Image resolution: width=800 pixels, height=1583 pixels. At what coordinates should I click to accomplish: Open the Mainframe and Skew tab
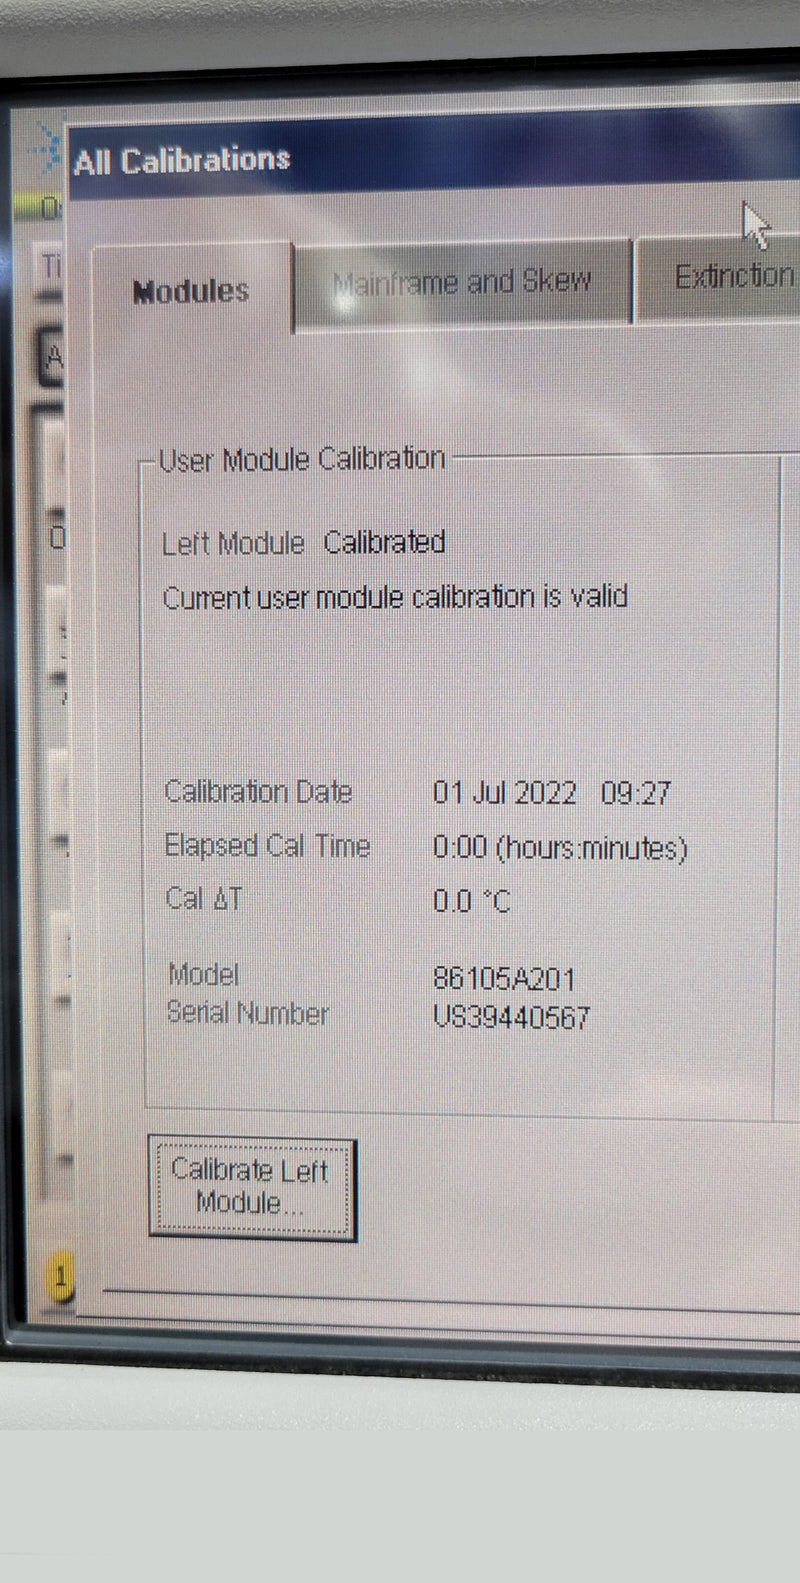462,282
